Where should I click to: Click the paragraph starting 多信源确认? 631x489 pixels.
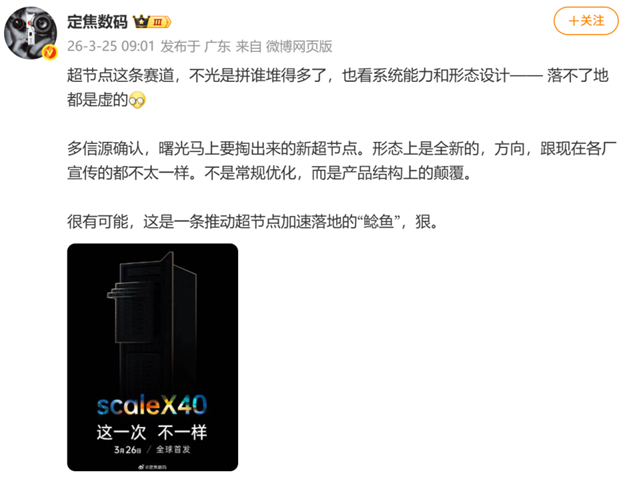342,161
